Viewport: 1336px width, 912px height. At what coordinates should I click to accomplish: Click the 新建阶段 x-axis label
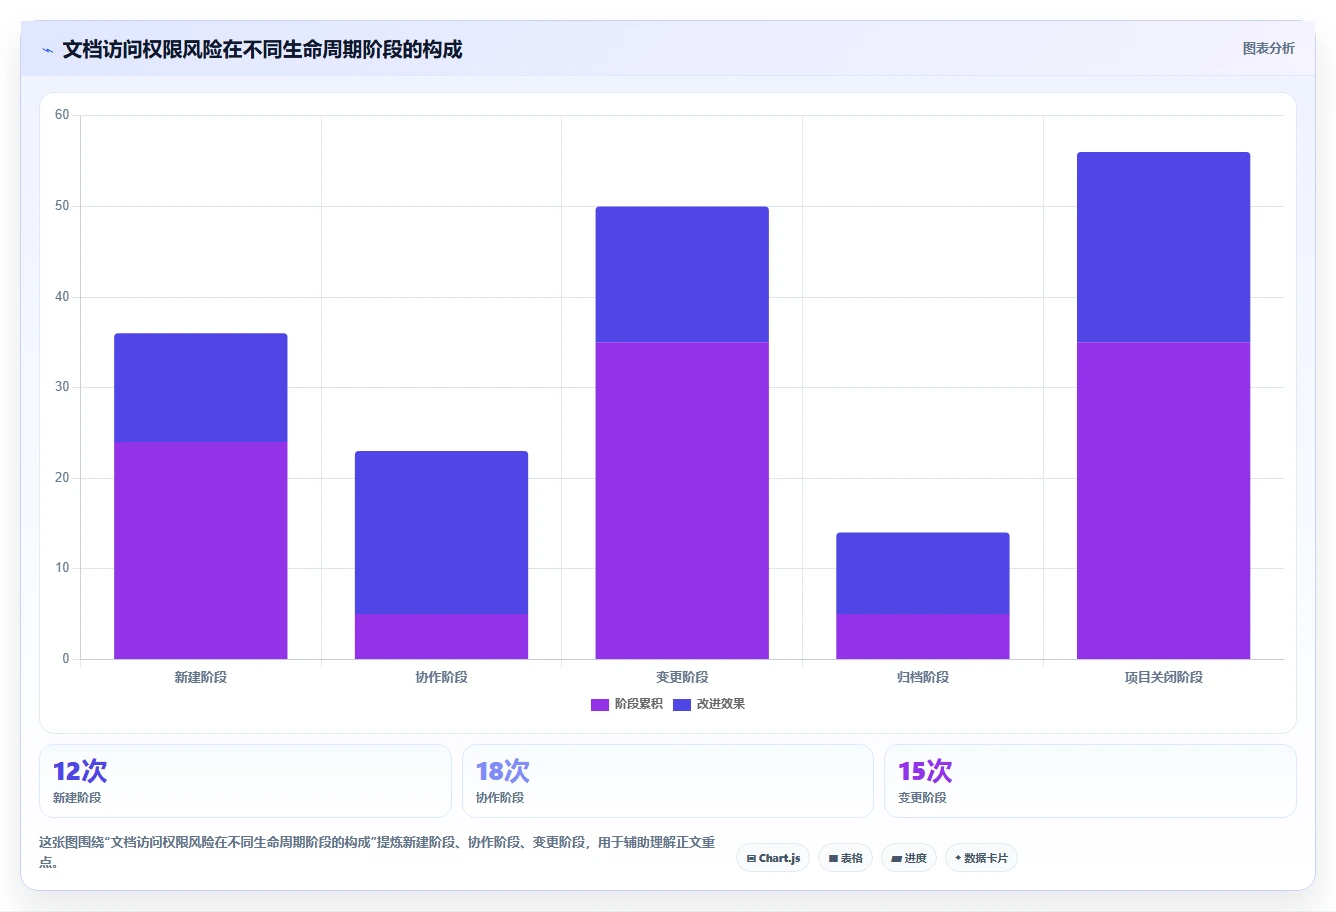tap(201, 677)
